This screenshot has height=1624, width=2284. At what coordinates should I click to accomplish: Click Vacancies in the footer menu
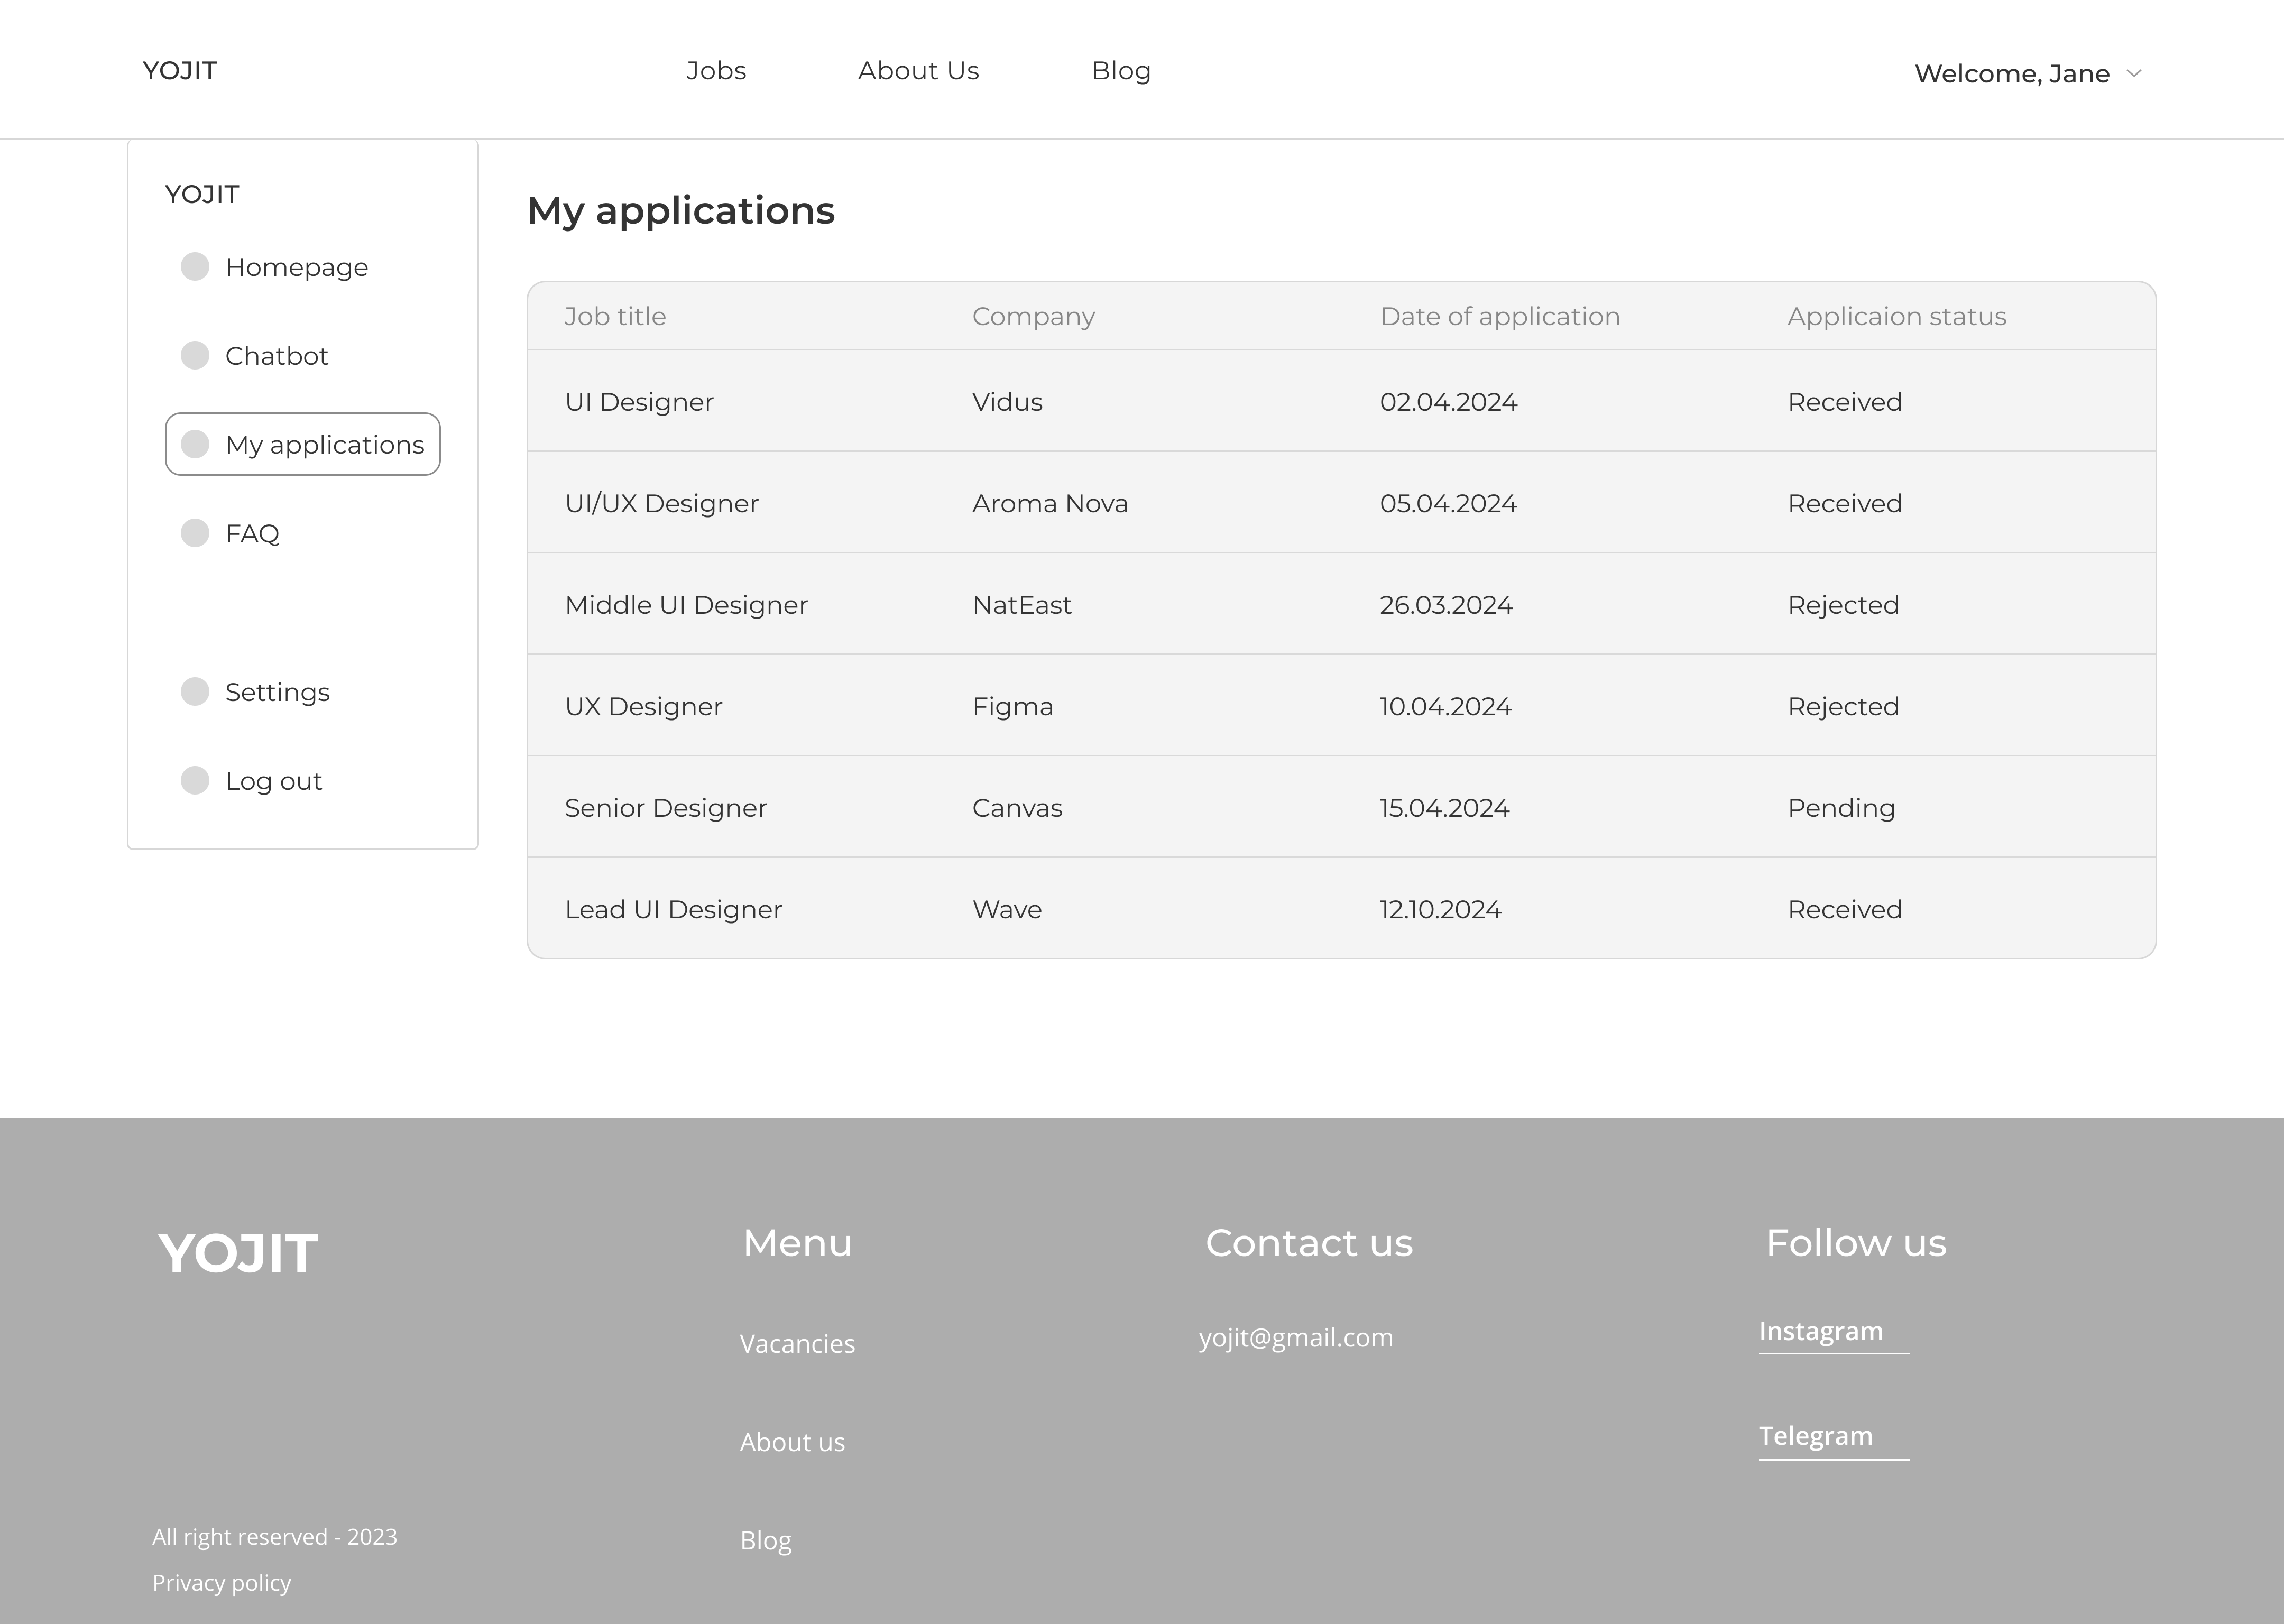coord(797,1344)
